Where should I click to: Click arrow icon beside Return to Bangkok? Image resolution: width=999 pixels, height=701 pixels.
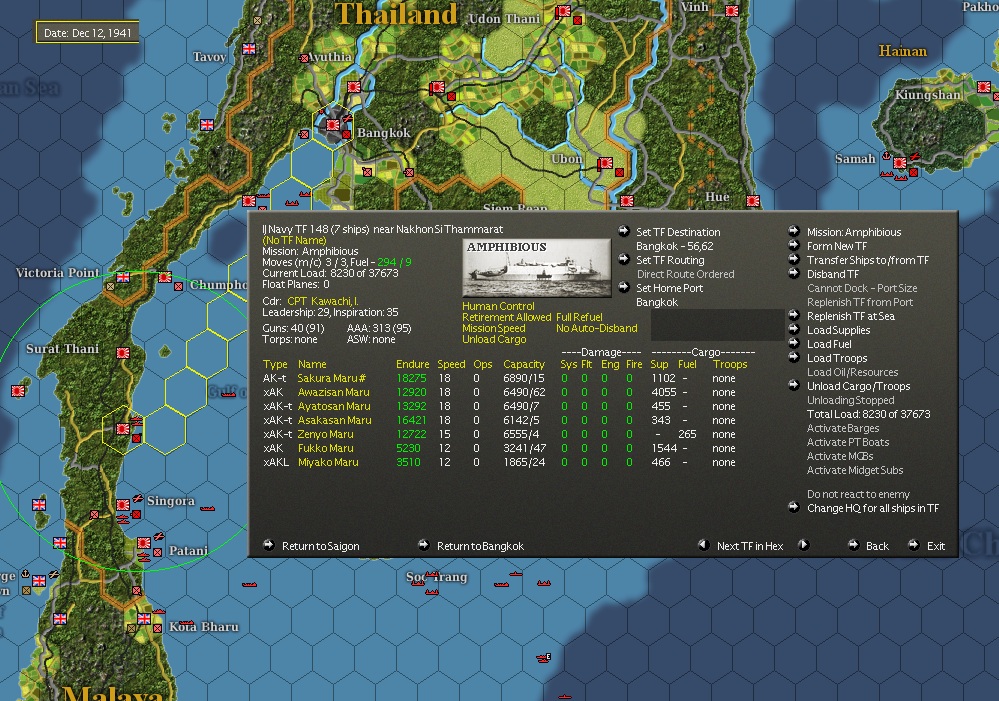[424, 546]
